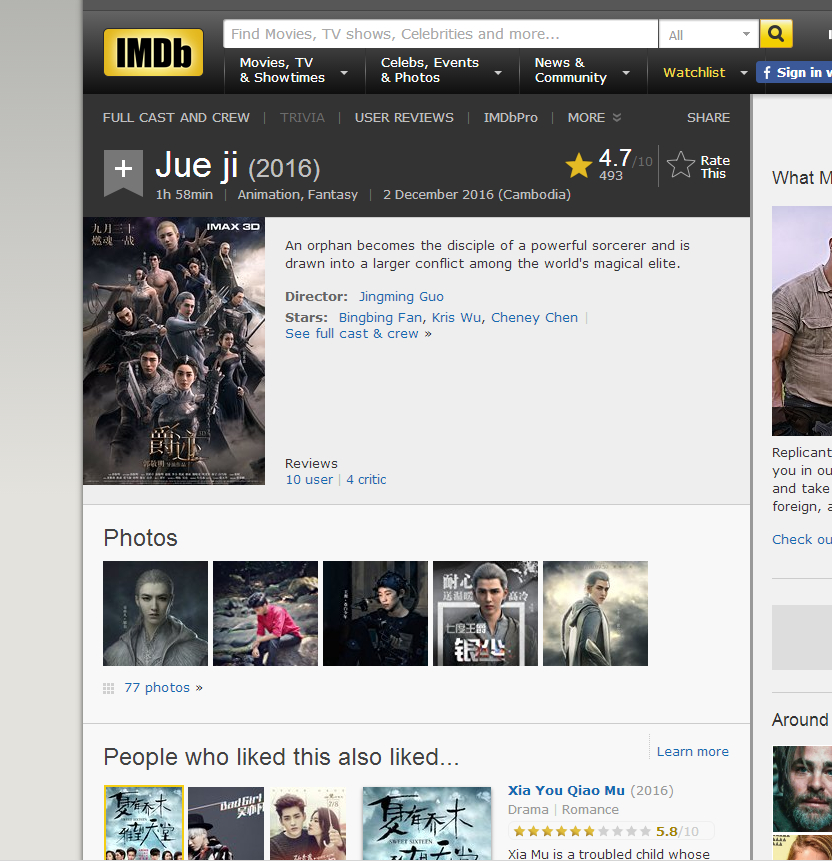Open the TRIVIA section
832x861 pixels.
(302, 118)
